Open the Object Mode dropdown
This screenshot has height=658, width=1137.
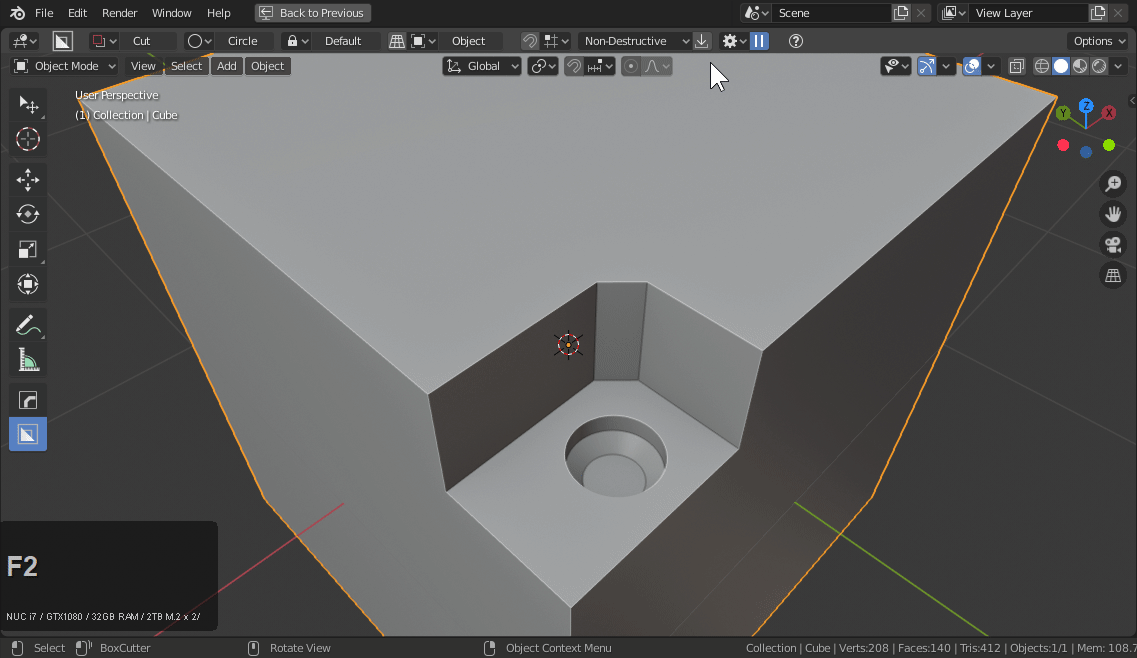(x=65, y=66)
